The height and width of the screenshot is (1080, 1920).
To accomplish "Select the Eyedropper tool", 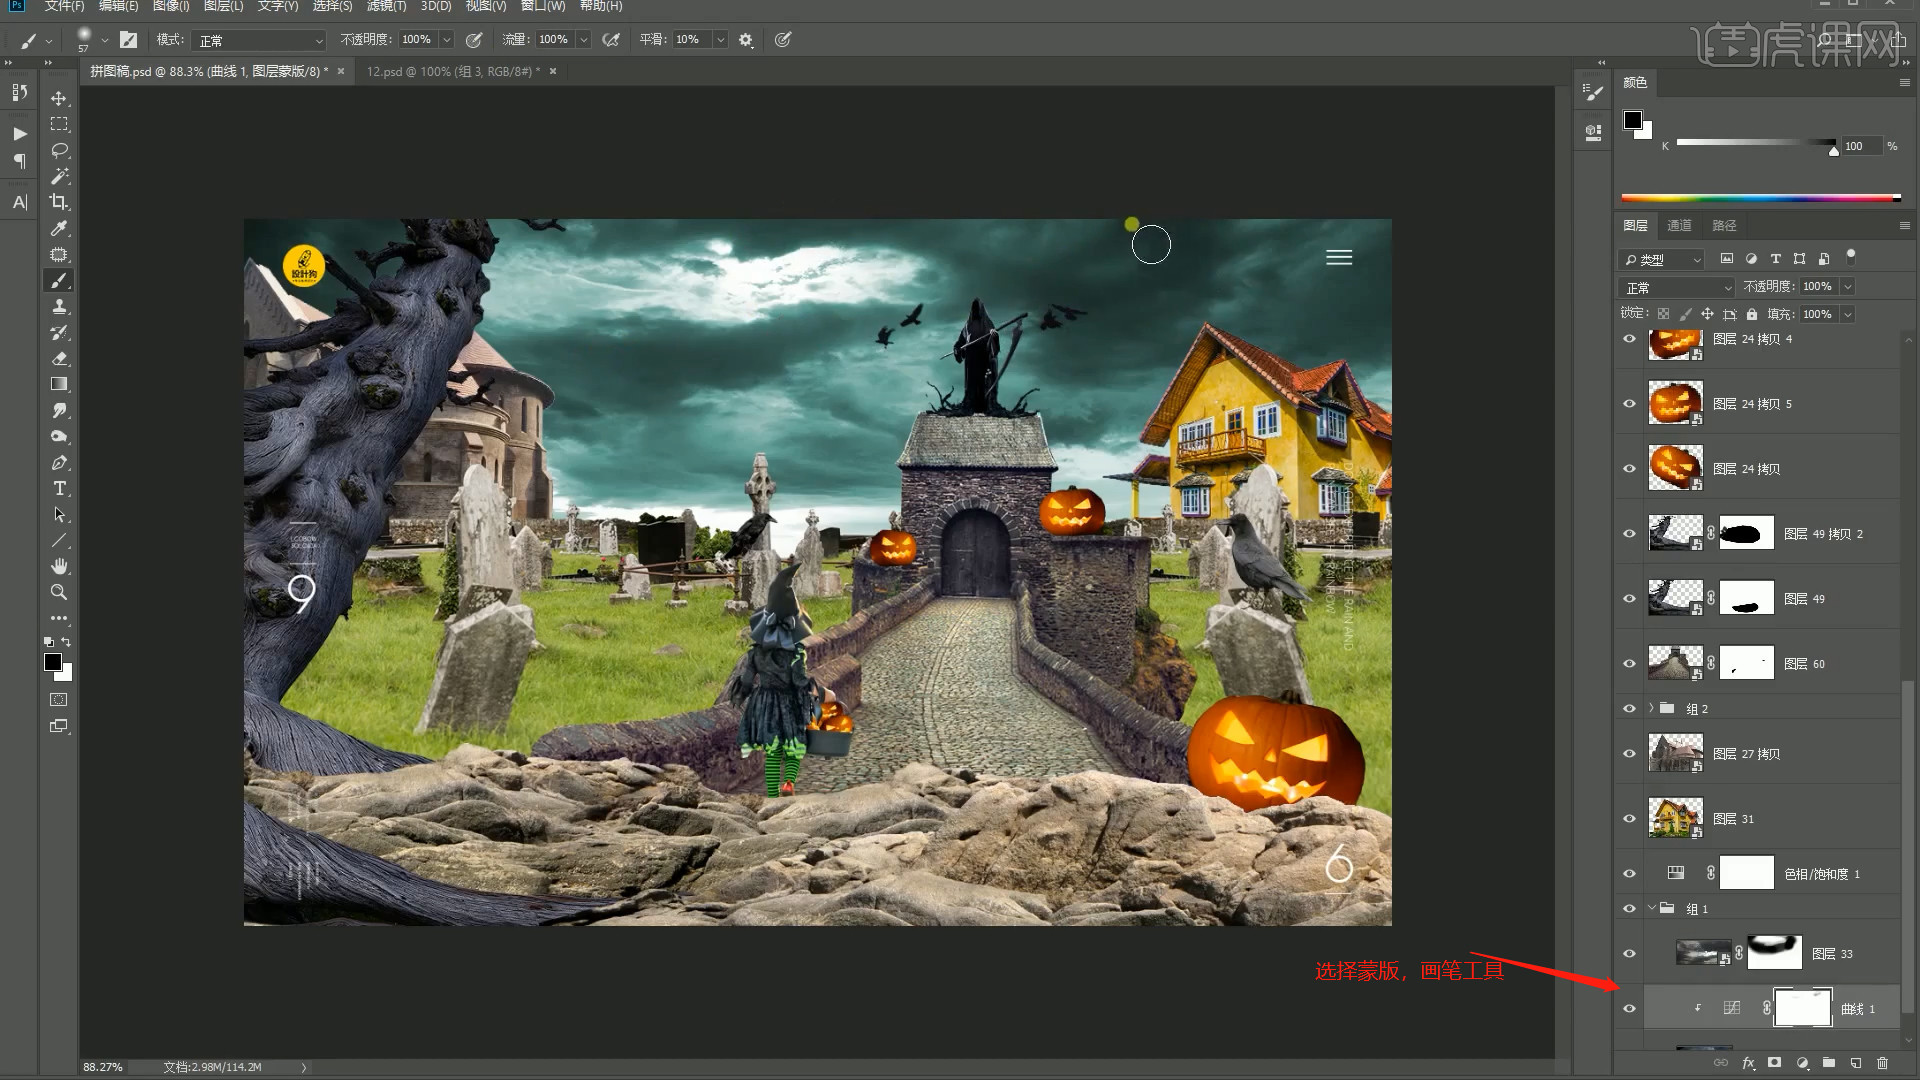I will click(x=59, y=228).
